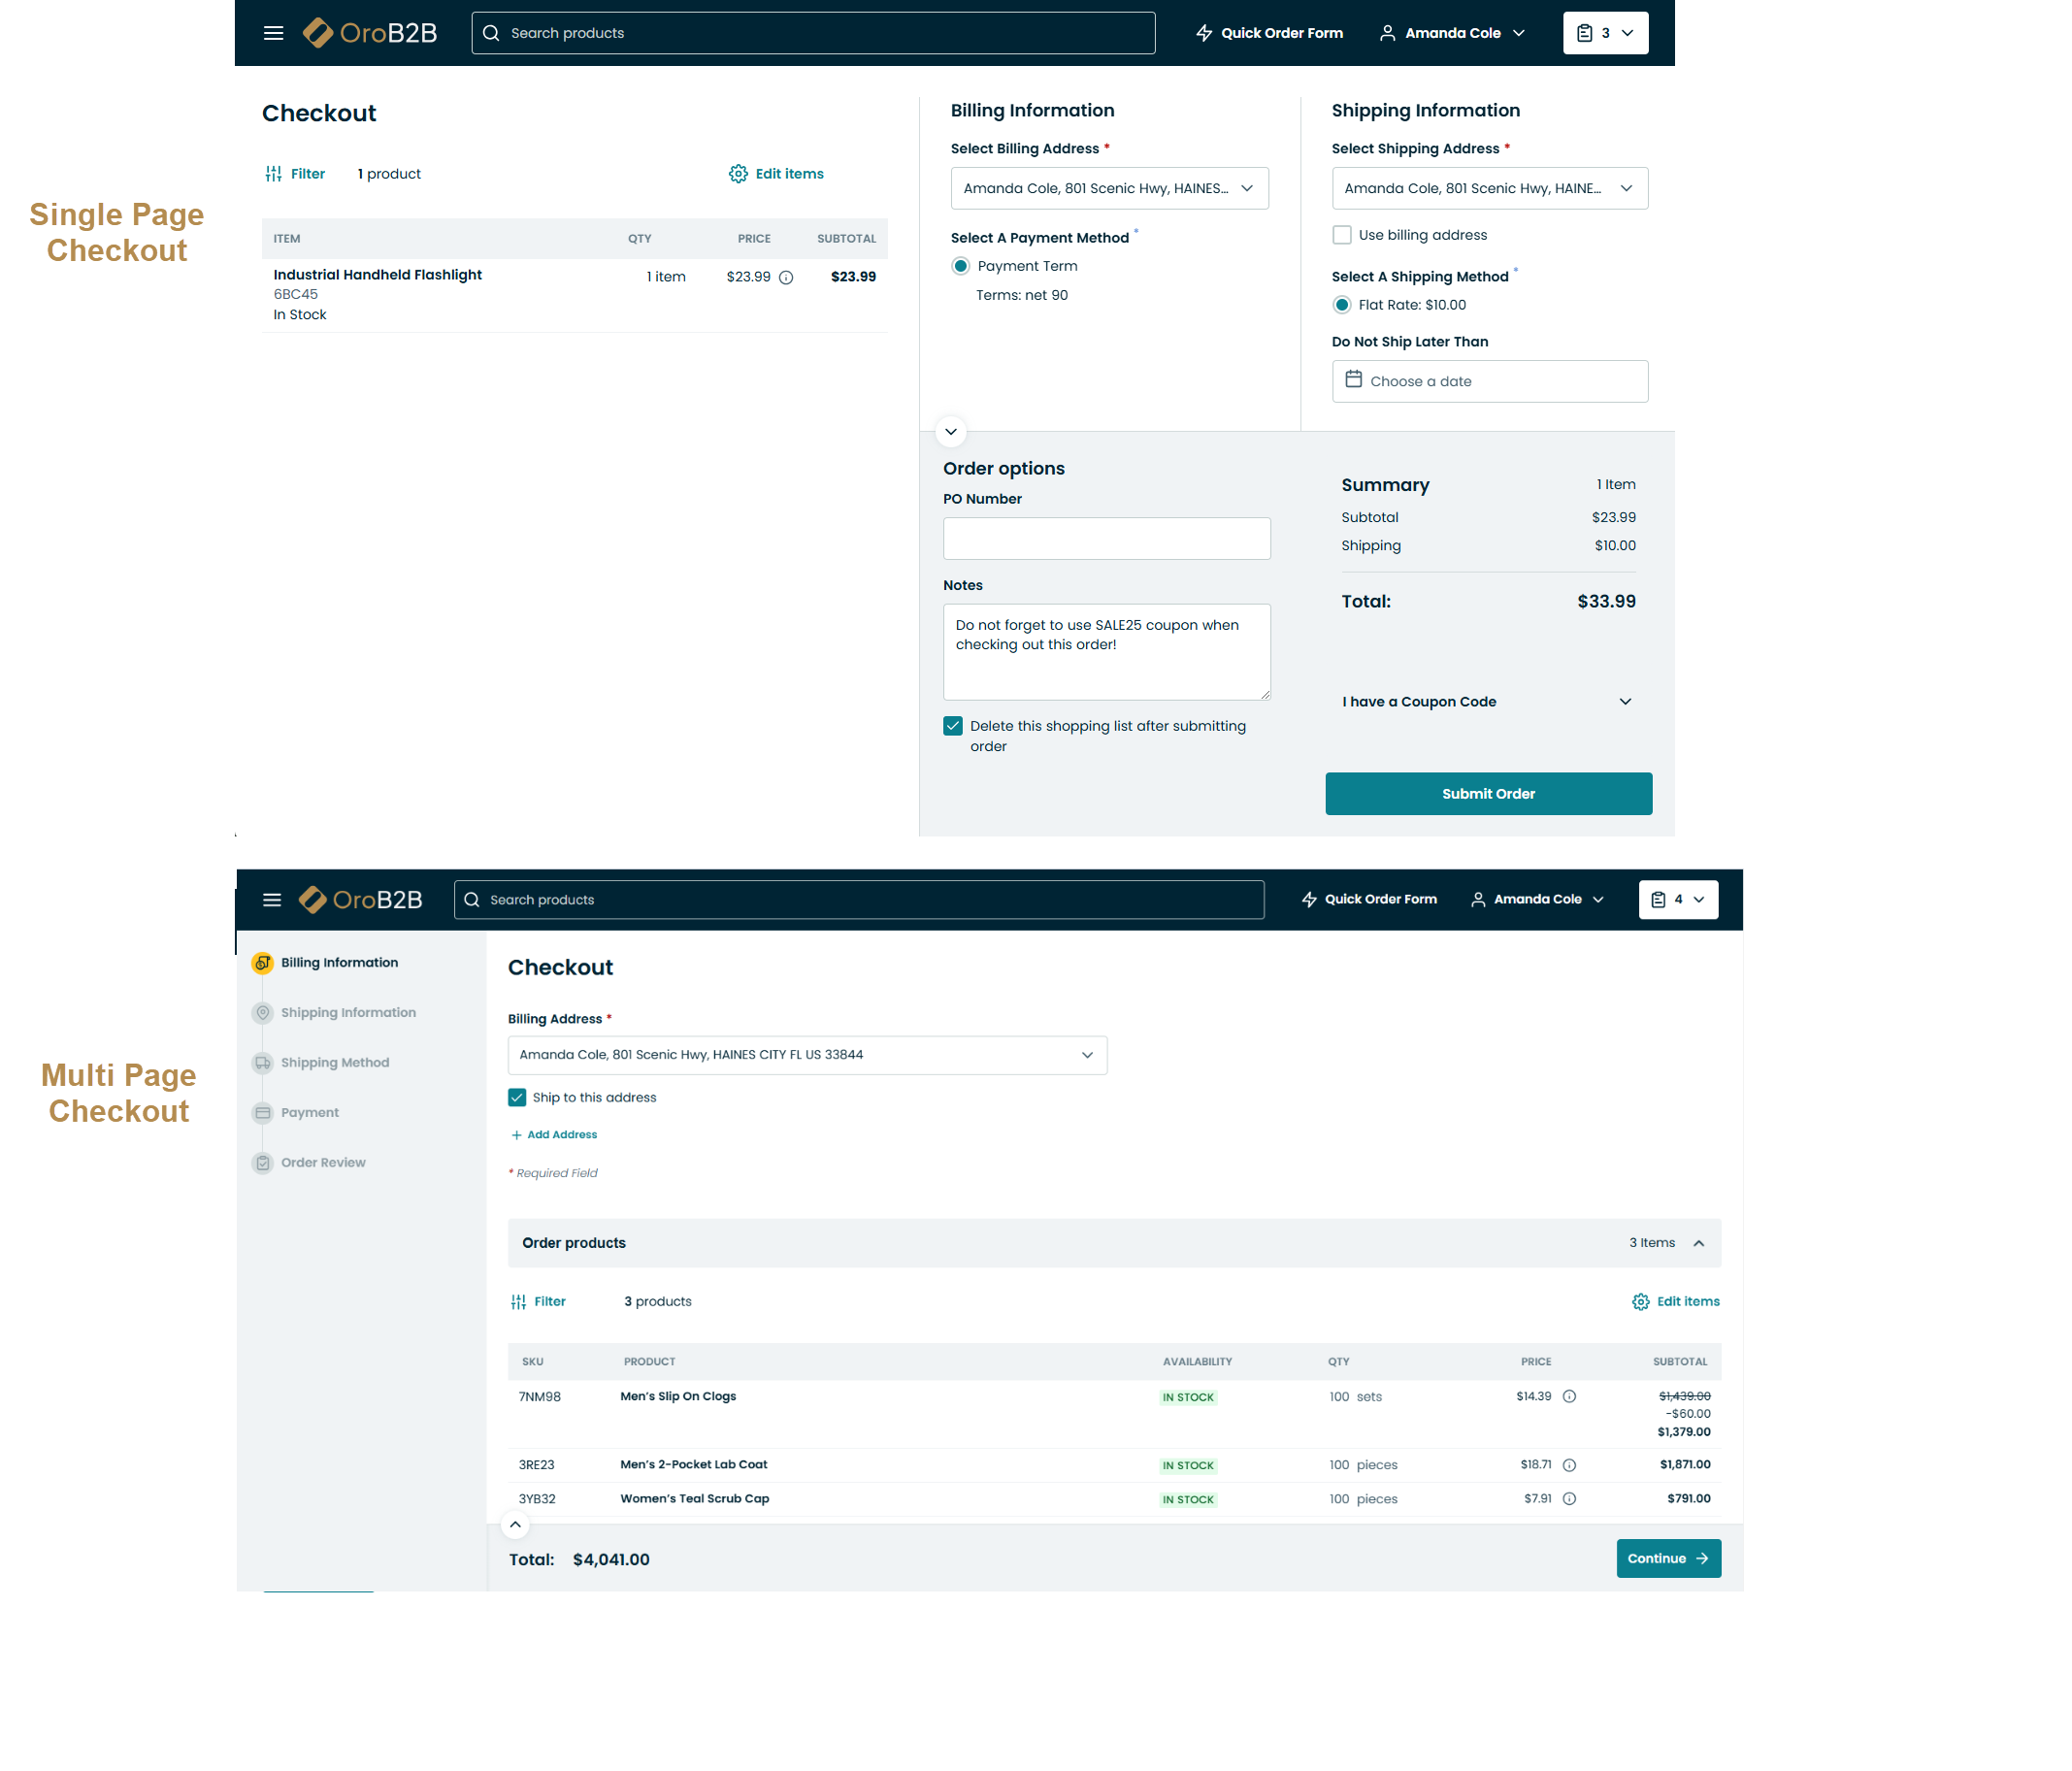Click the info icon next to $14.39 price
Screen dimensions: 2072x1771
click(x=1569, y=1396)
